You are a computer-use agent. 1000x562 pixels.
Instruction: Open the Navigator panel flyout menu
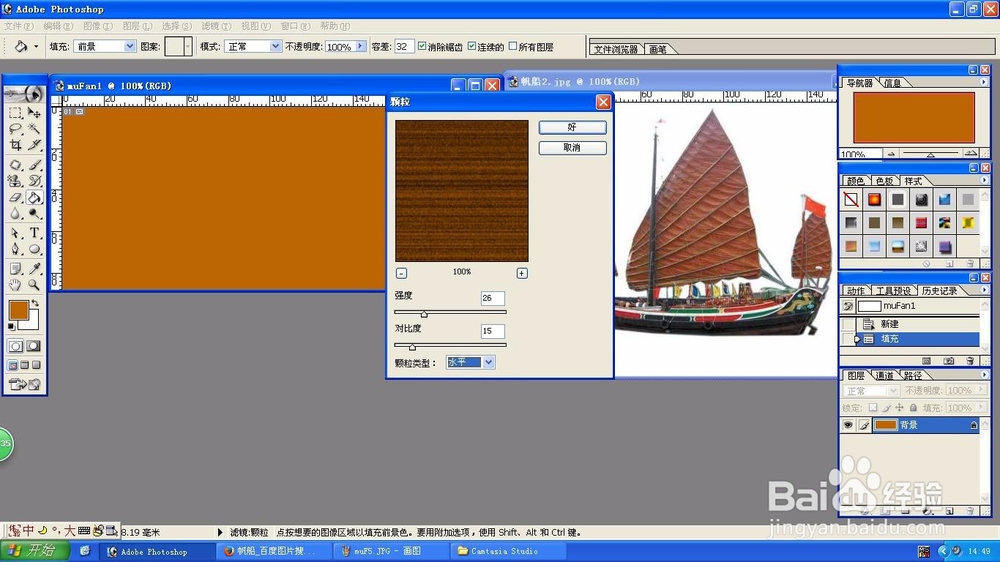[x=984, y=82]
